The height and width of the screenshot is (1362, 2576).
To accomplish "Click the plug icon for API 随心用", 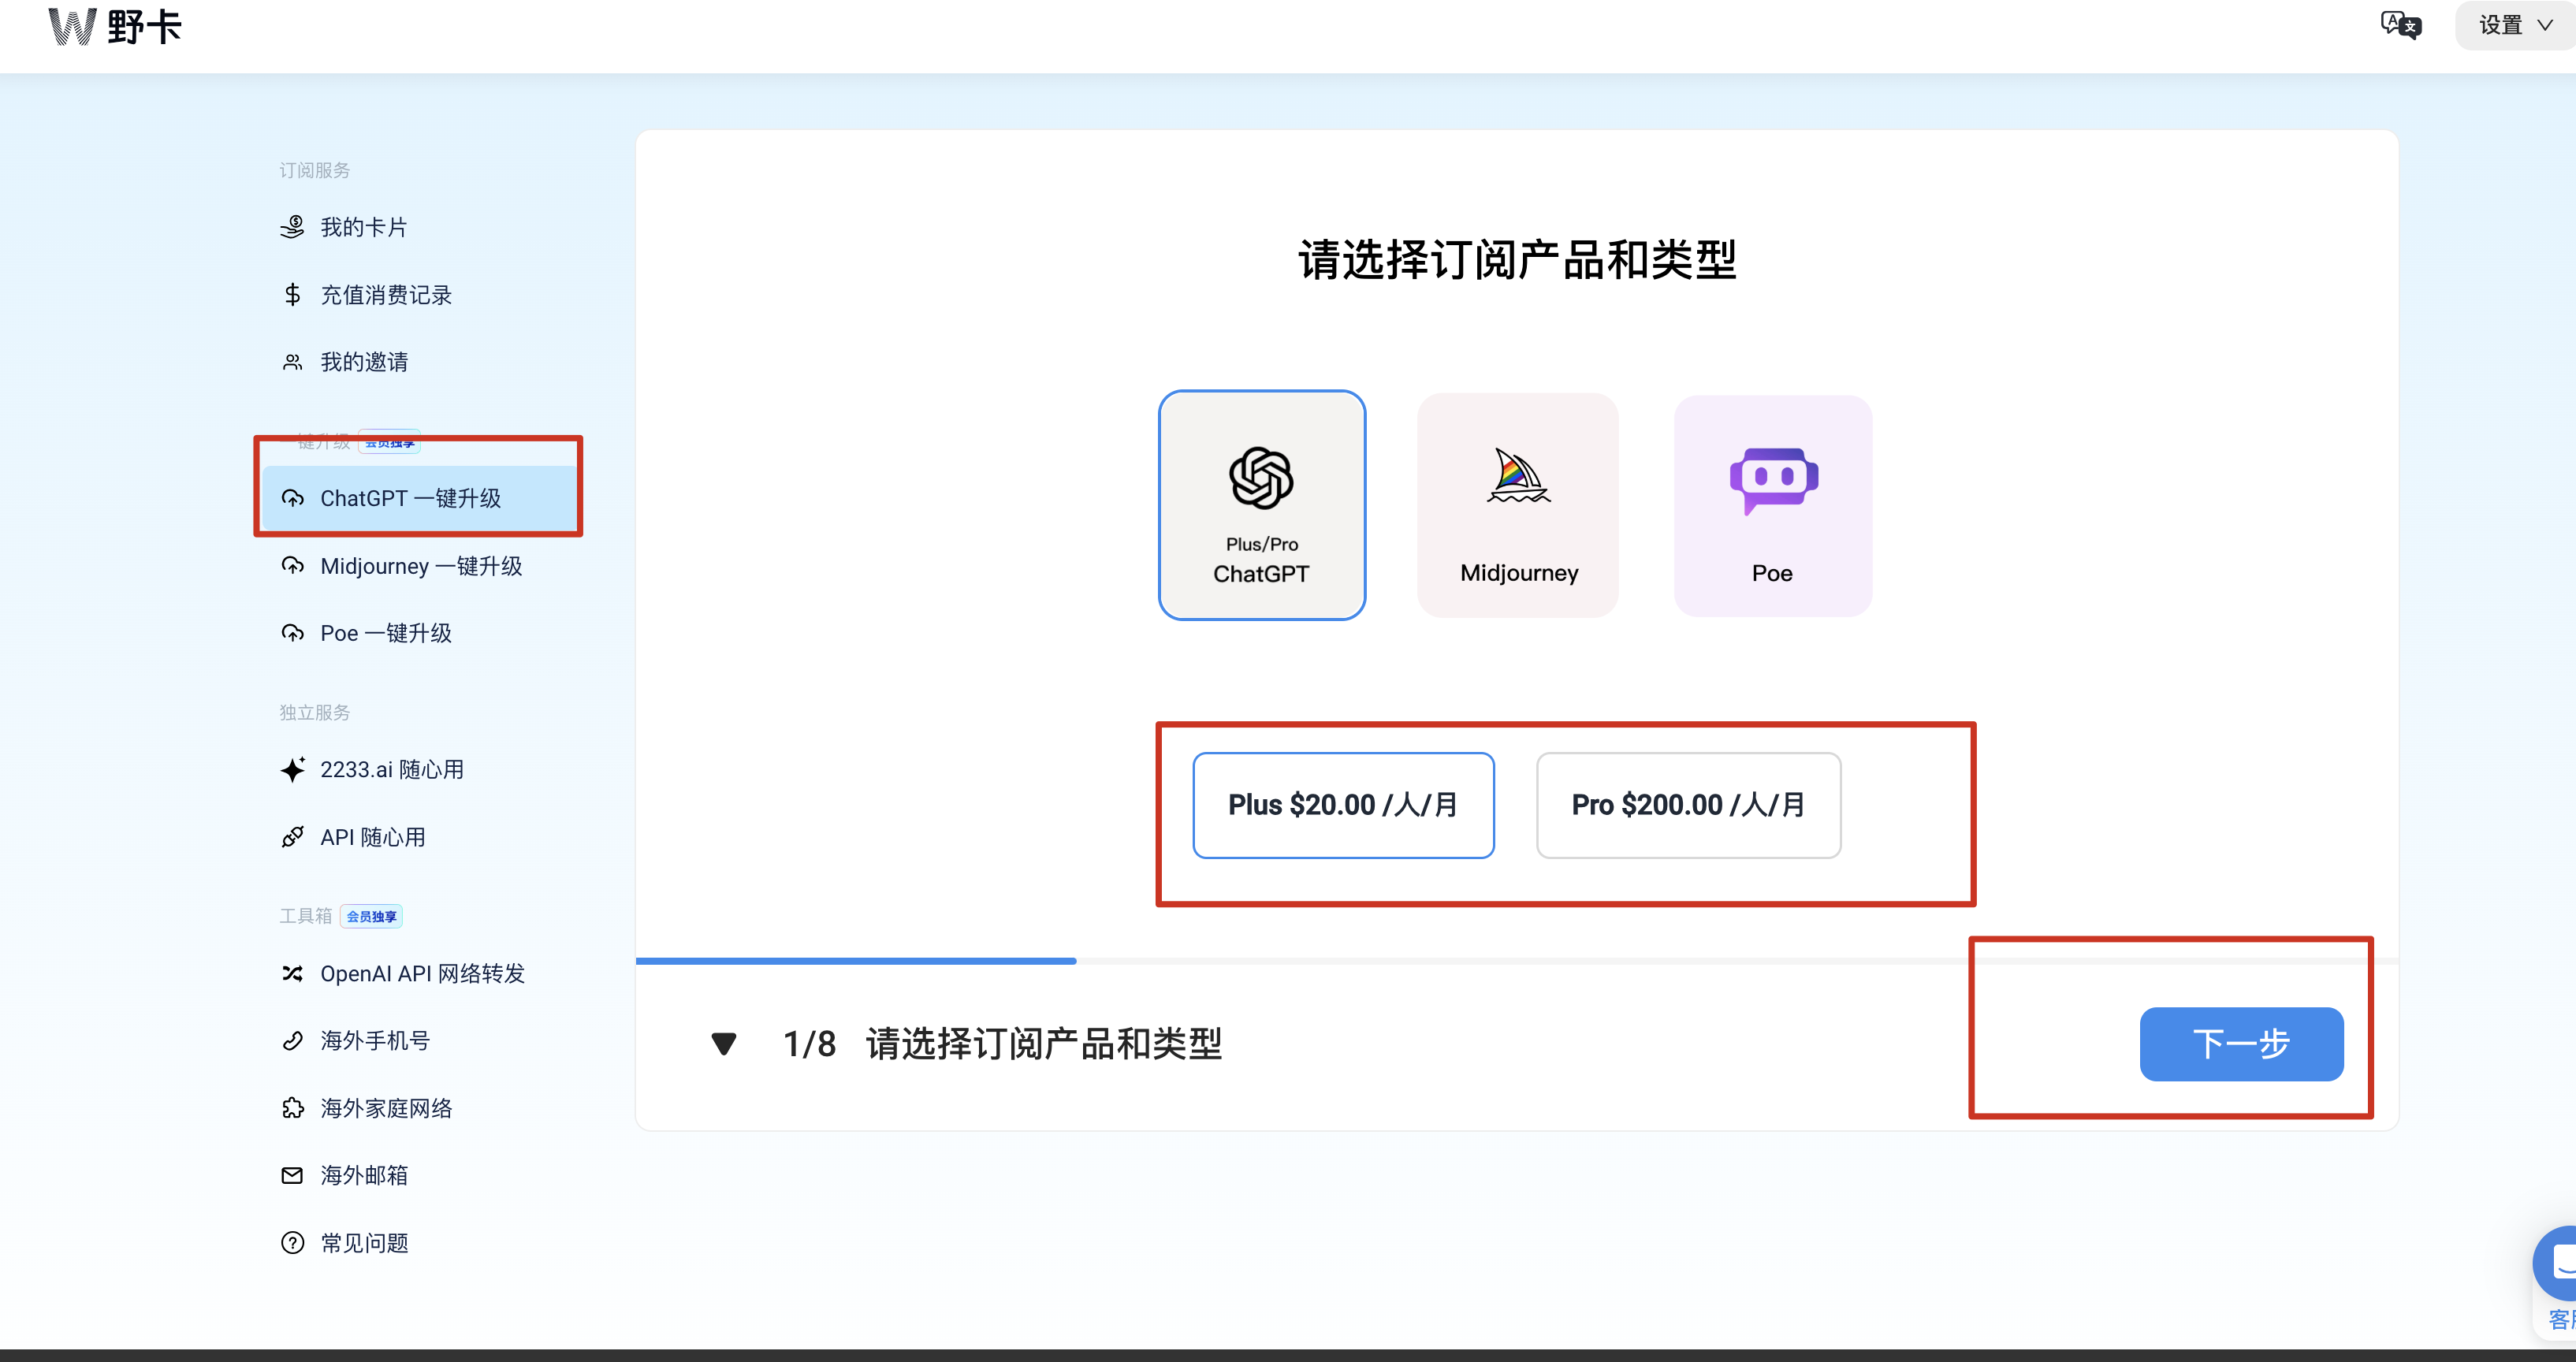I will (292, 837).
